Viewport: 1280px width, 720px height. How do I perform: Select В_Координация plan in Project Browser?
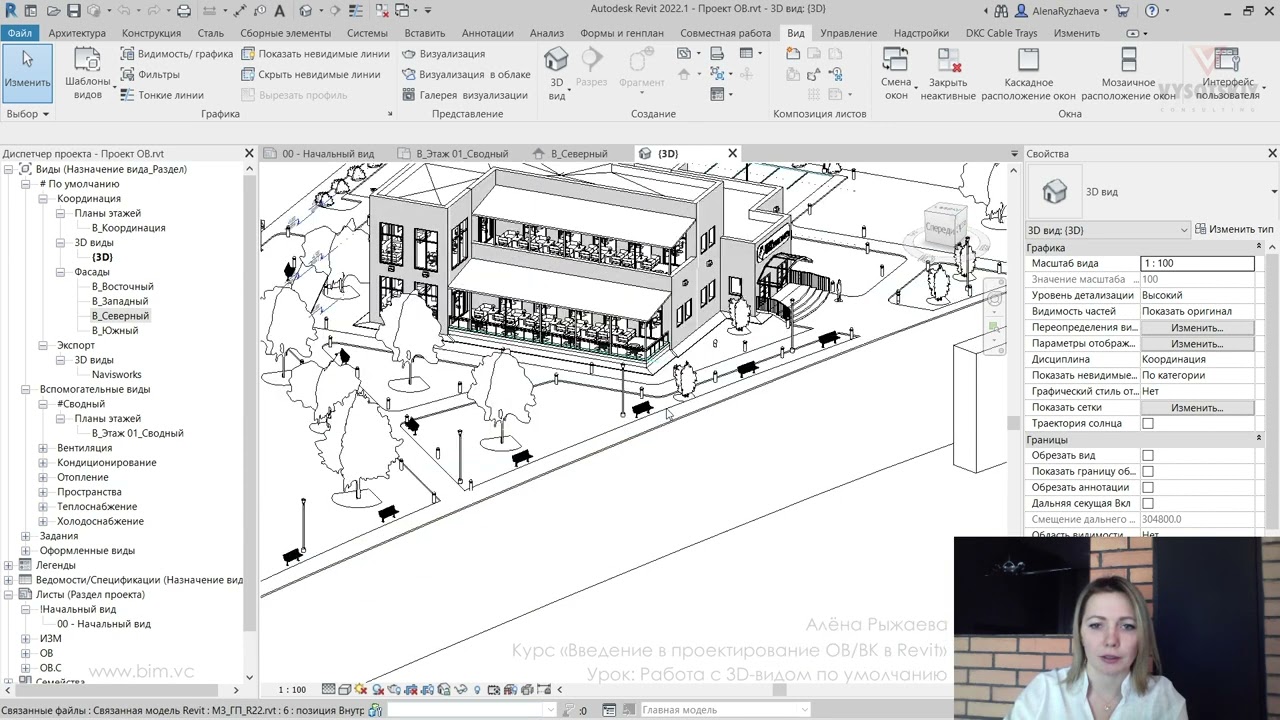click(129, 228)
